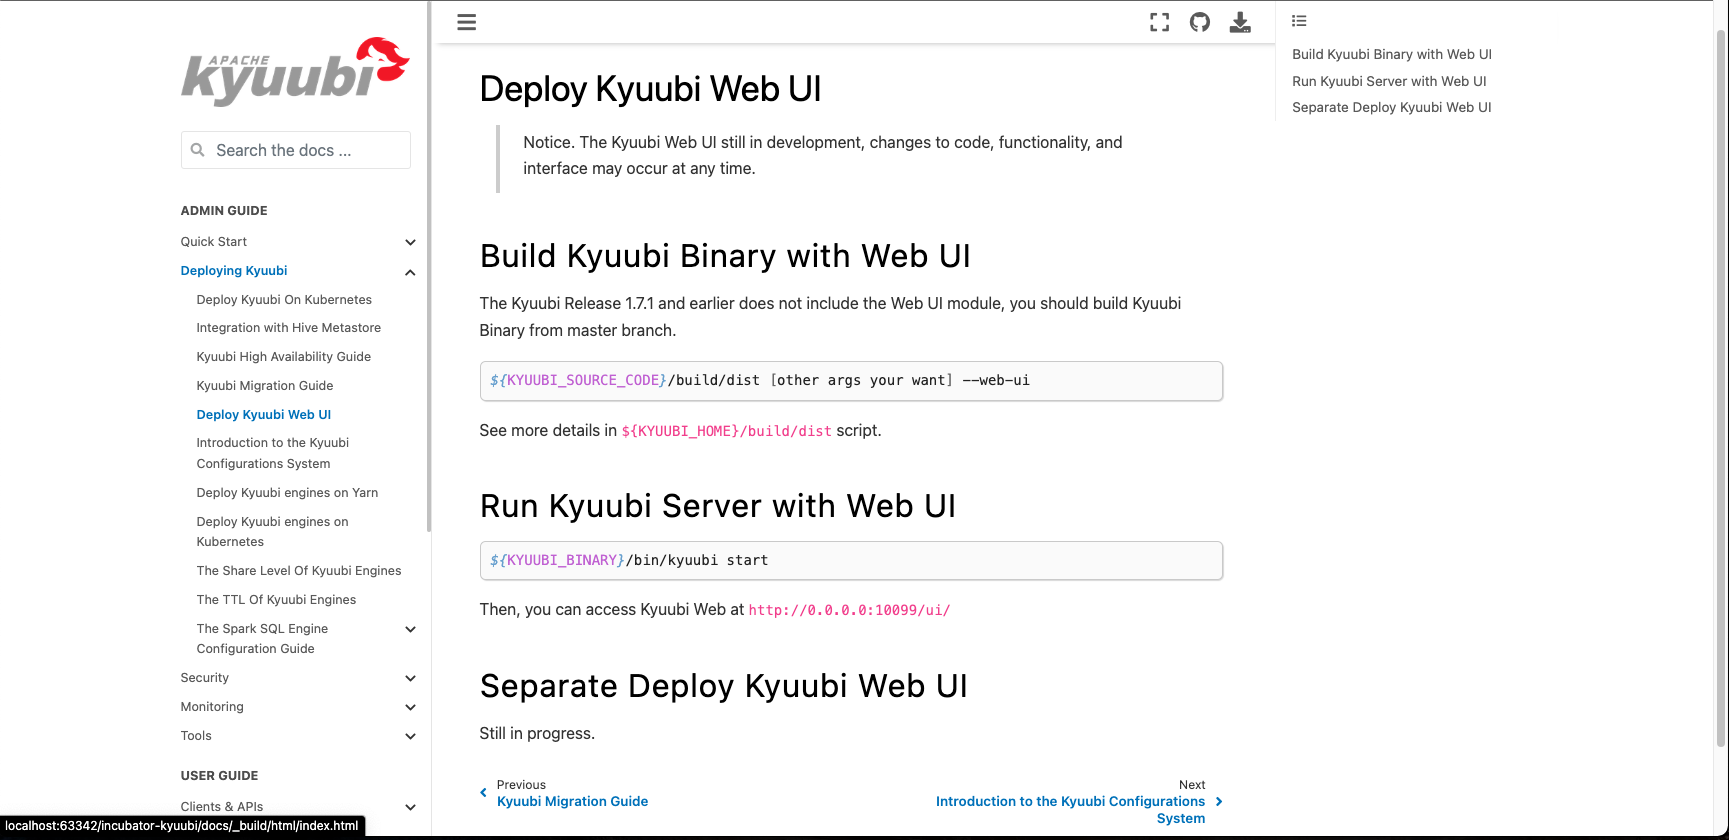Jump to Build Kyuubi Binary with Web UI
This screenshot has height=840, width=1729.
pyautogui.click(x=1392, y=55)
